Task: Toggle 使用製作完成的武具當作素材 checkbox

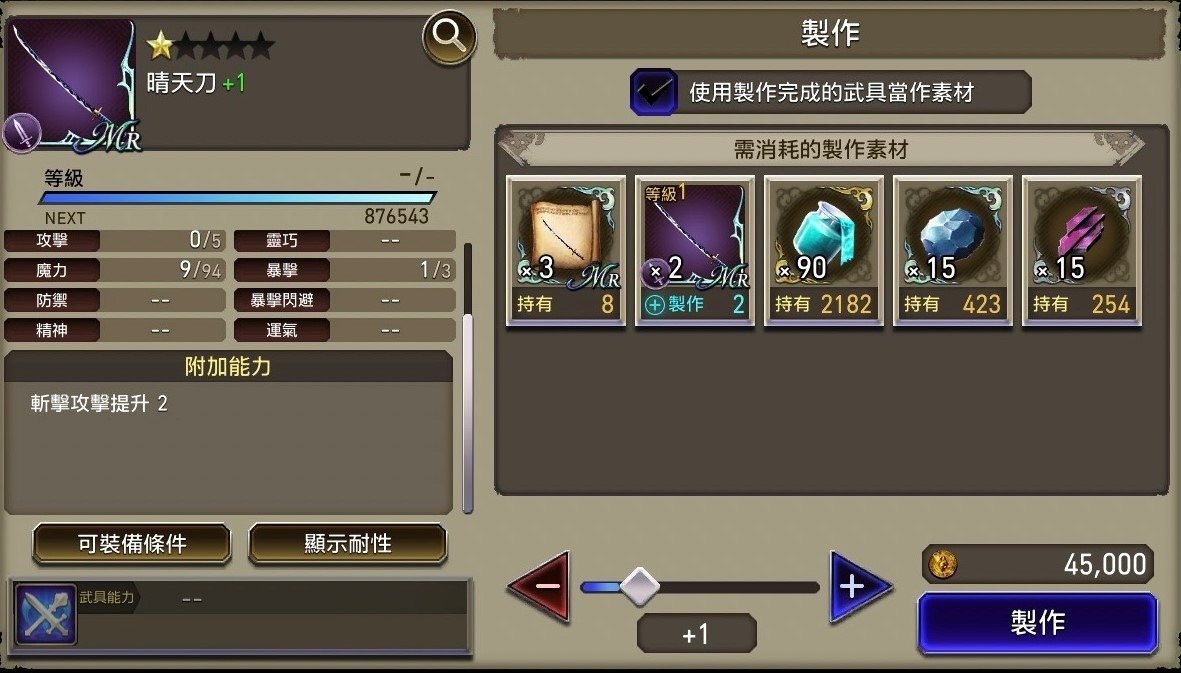Action: pos(653,92)
